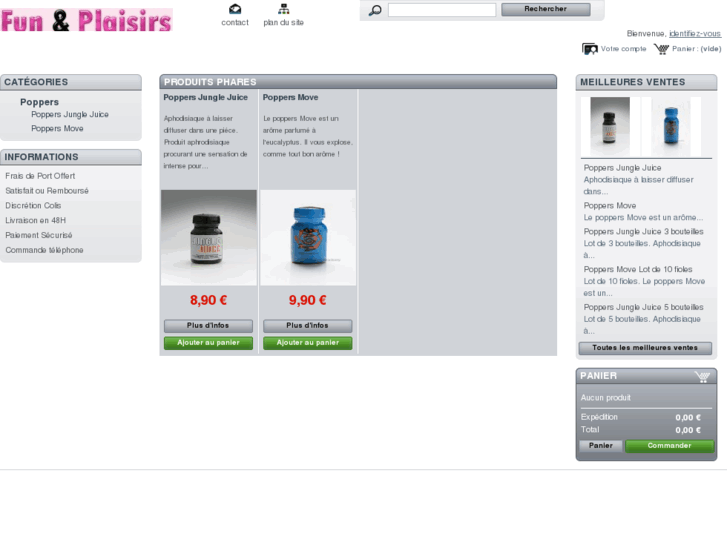This screenshot has height=545, width=727.
Task: Click the blue Poppers Move bottle image
Action: [308, 237]
